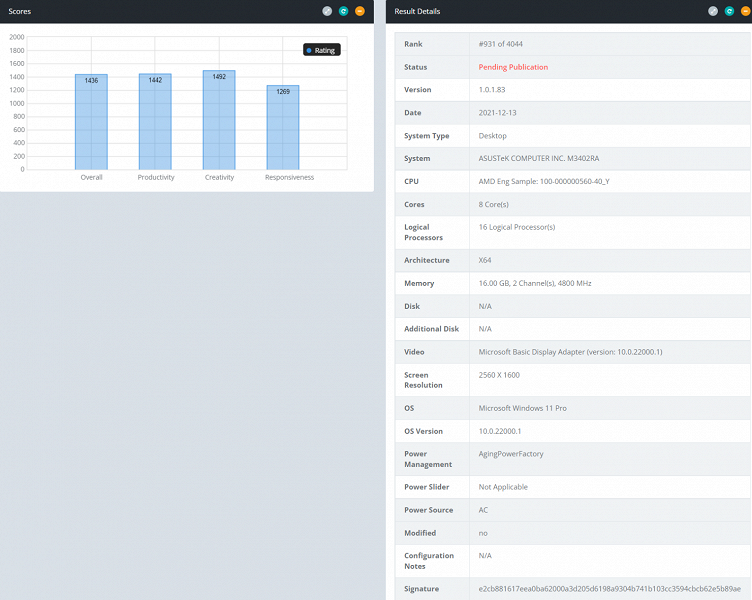
Task: Collapse Result Details using orange minus icon
Action: click(745, 11)
